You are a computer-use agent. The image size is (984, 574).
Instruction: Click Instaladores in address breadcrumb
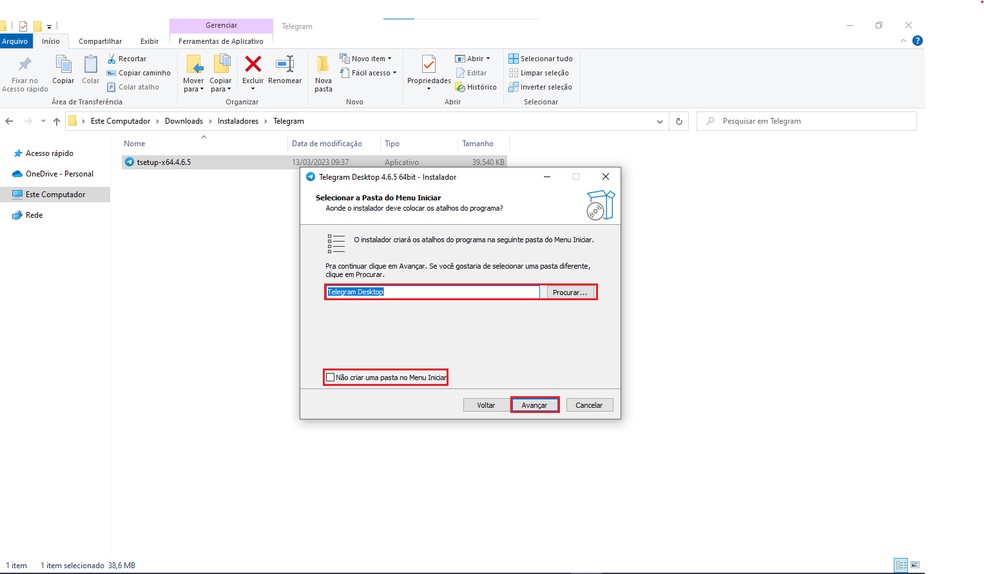238,121
